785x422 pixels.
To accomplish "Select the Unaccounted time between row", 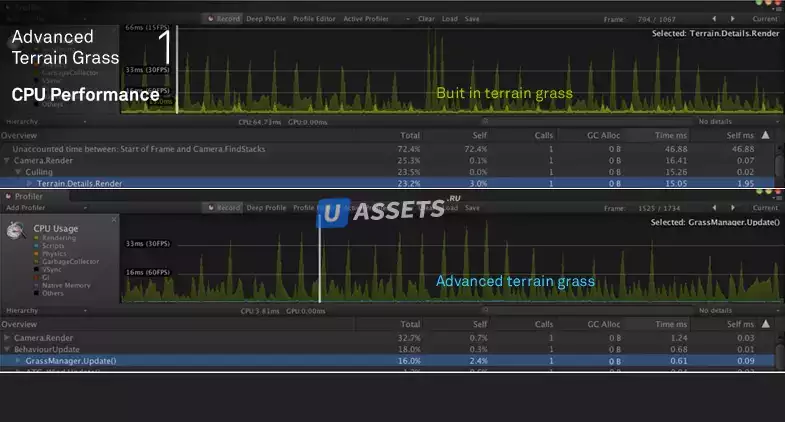I will 387,149.
